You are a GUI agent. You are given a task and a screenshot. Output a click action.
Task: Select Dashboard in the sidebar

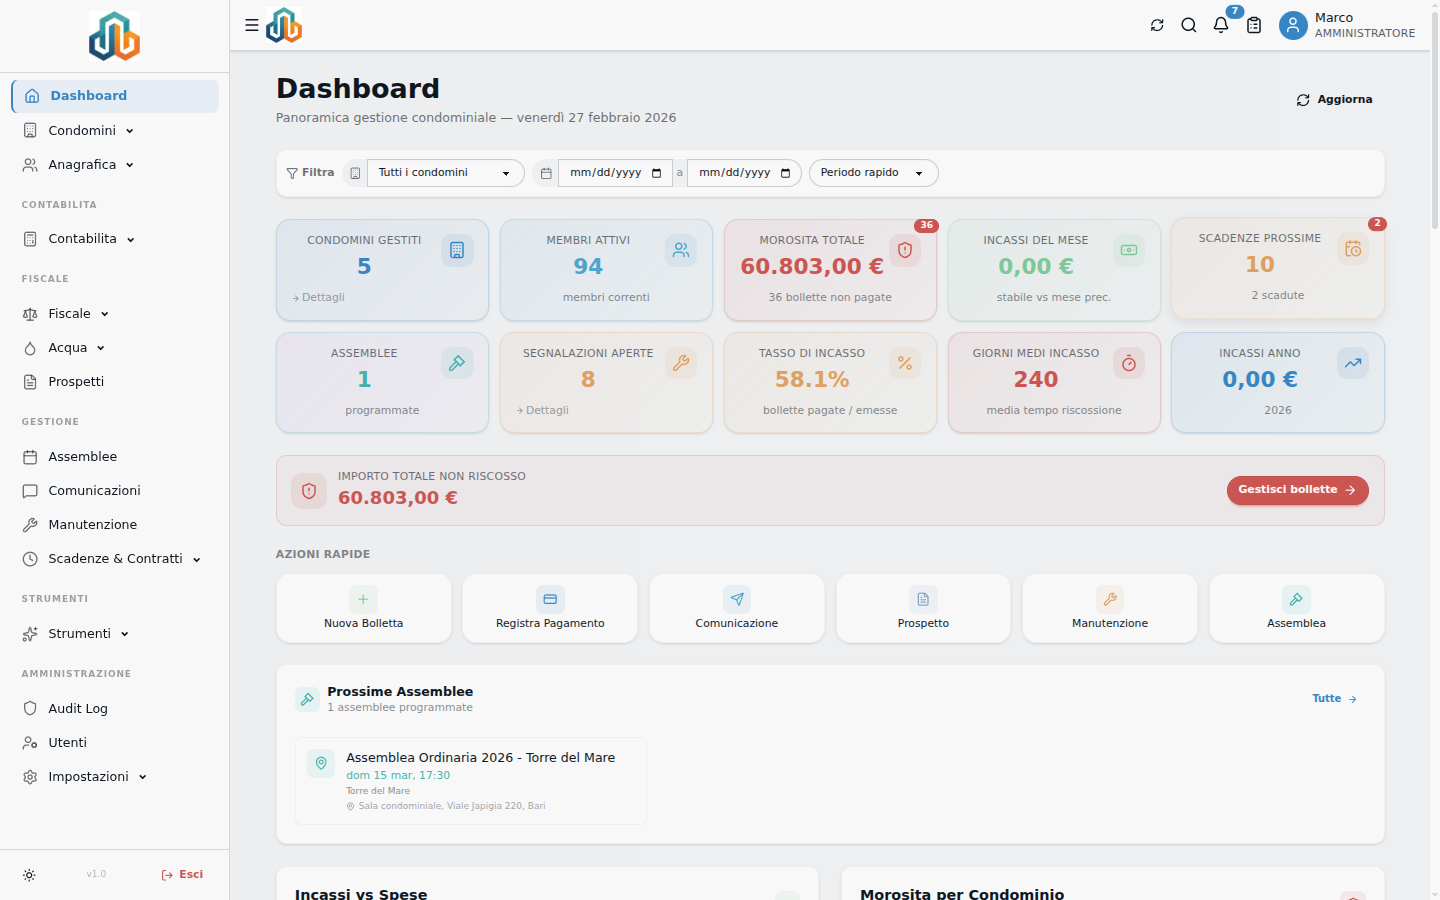[115, 96]
